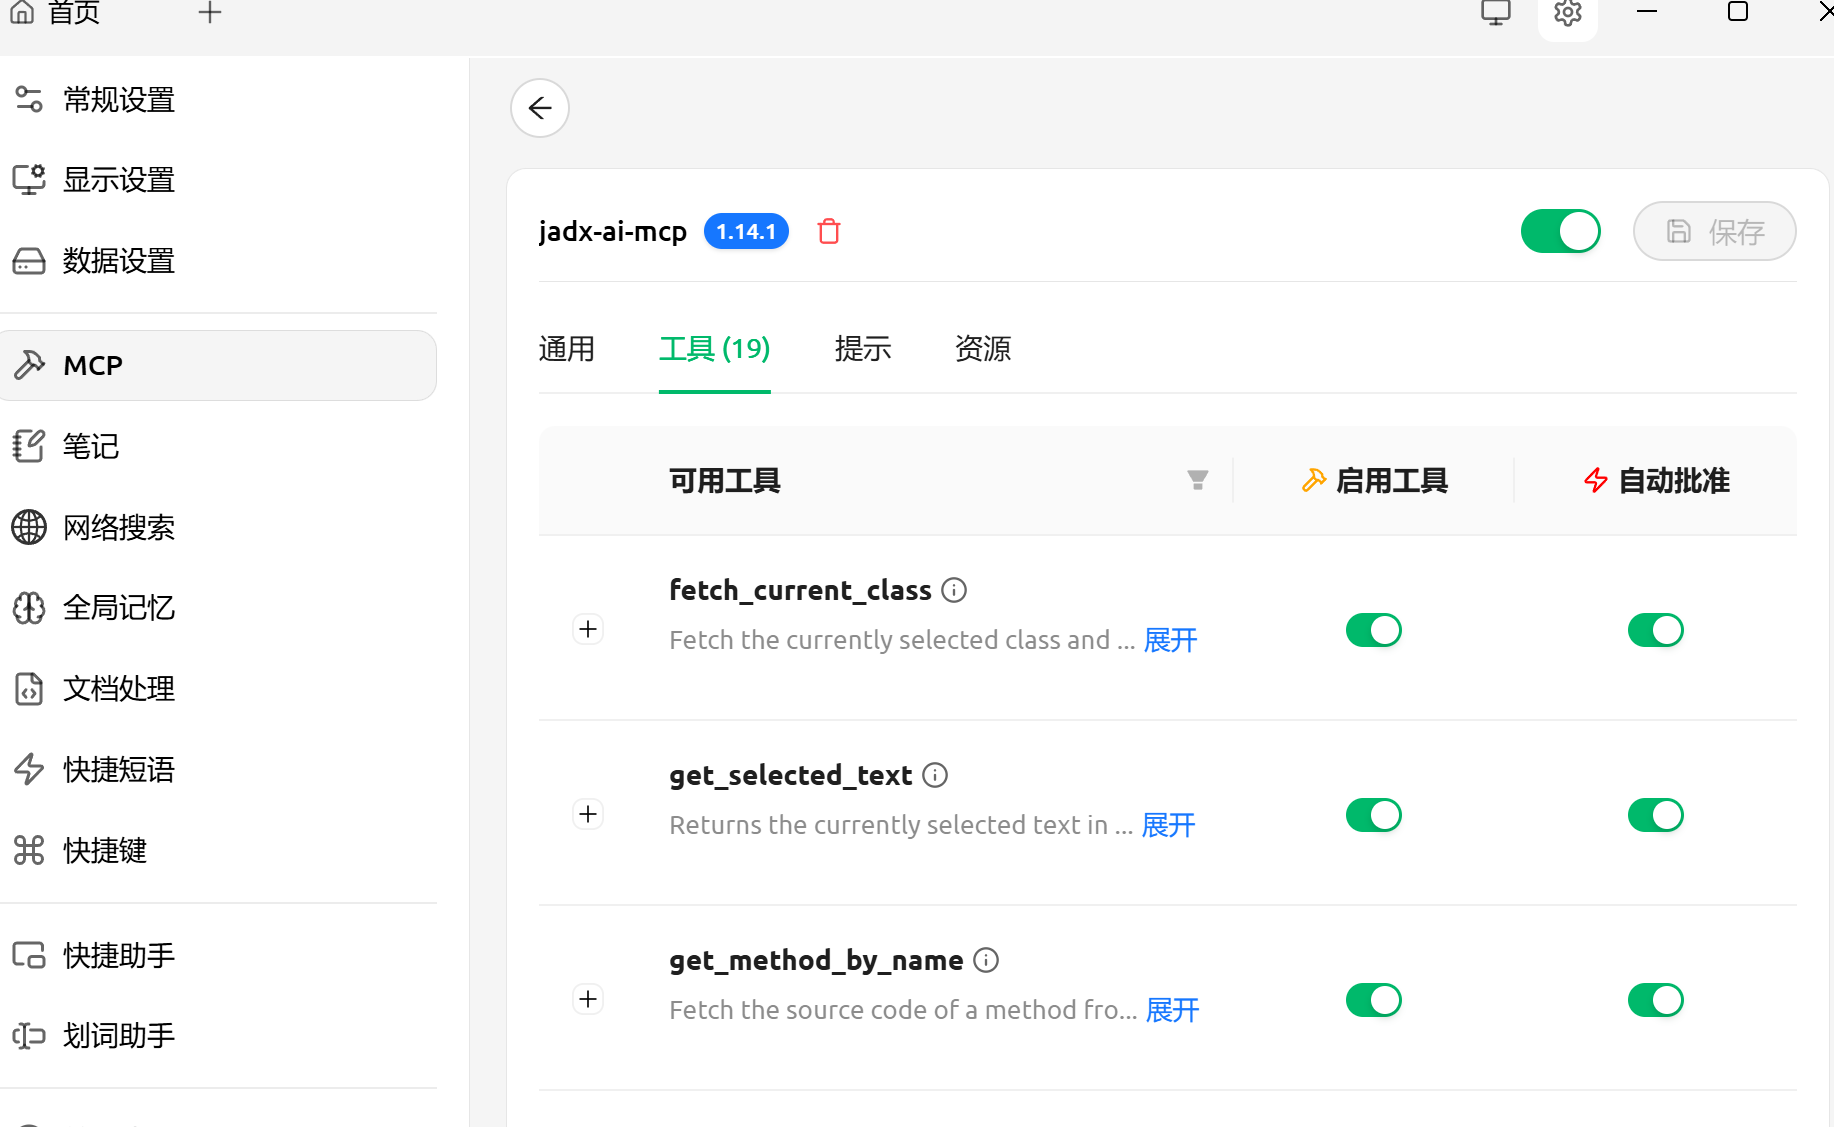
Task: Switch to the 资源 tab
Action: (x=982, y=349)
